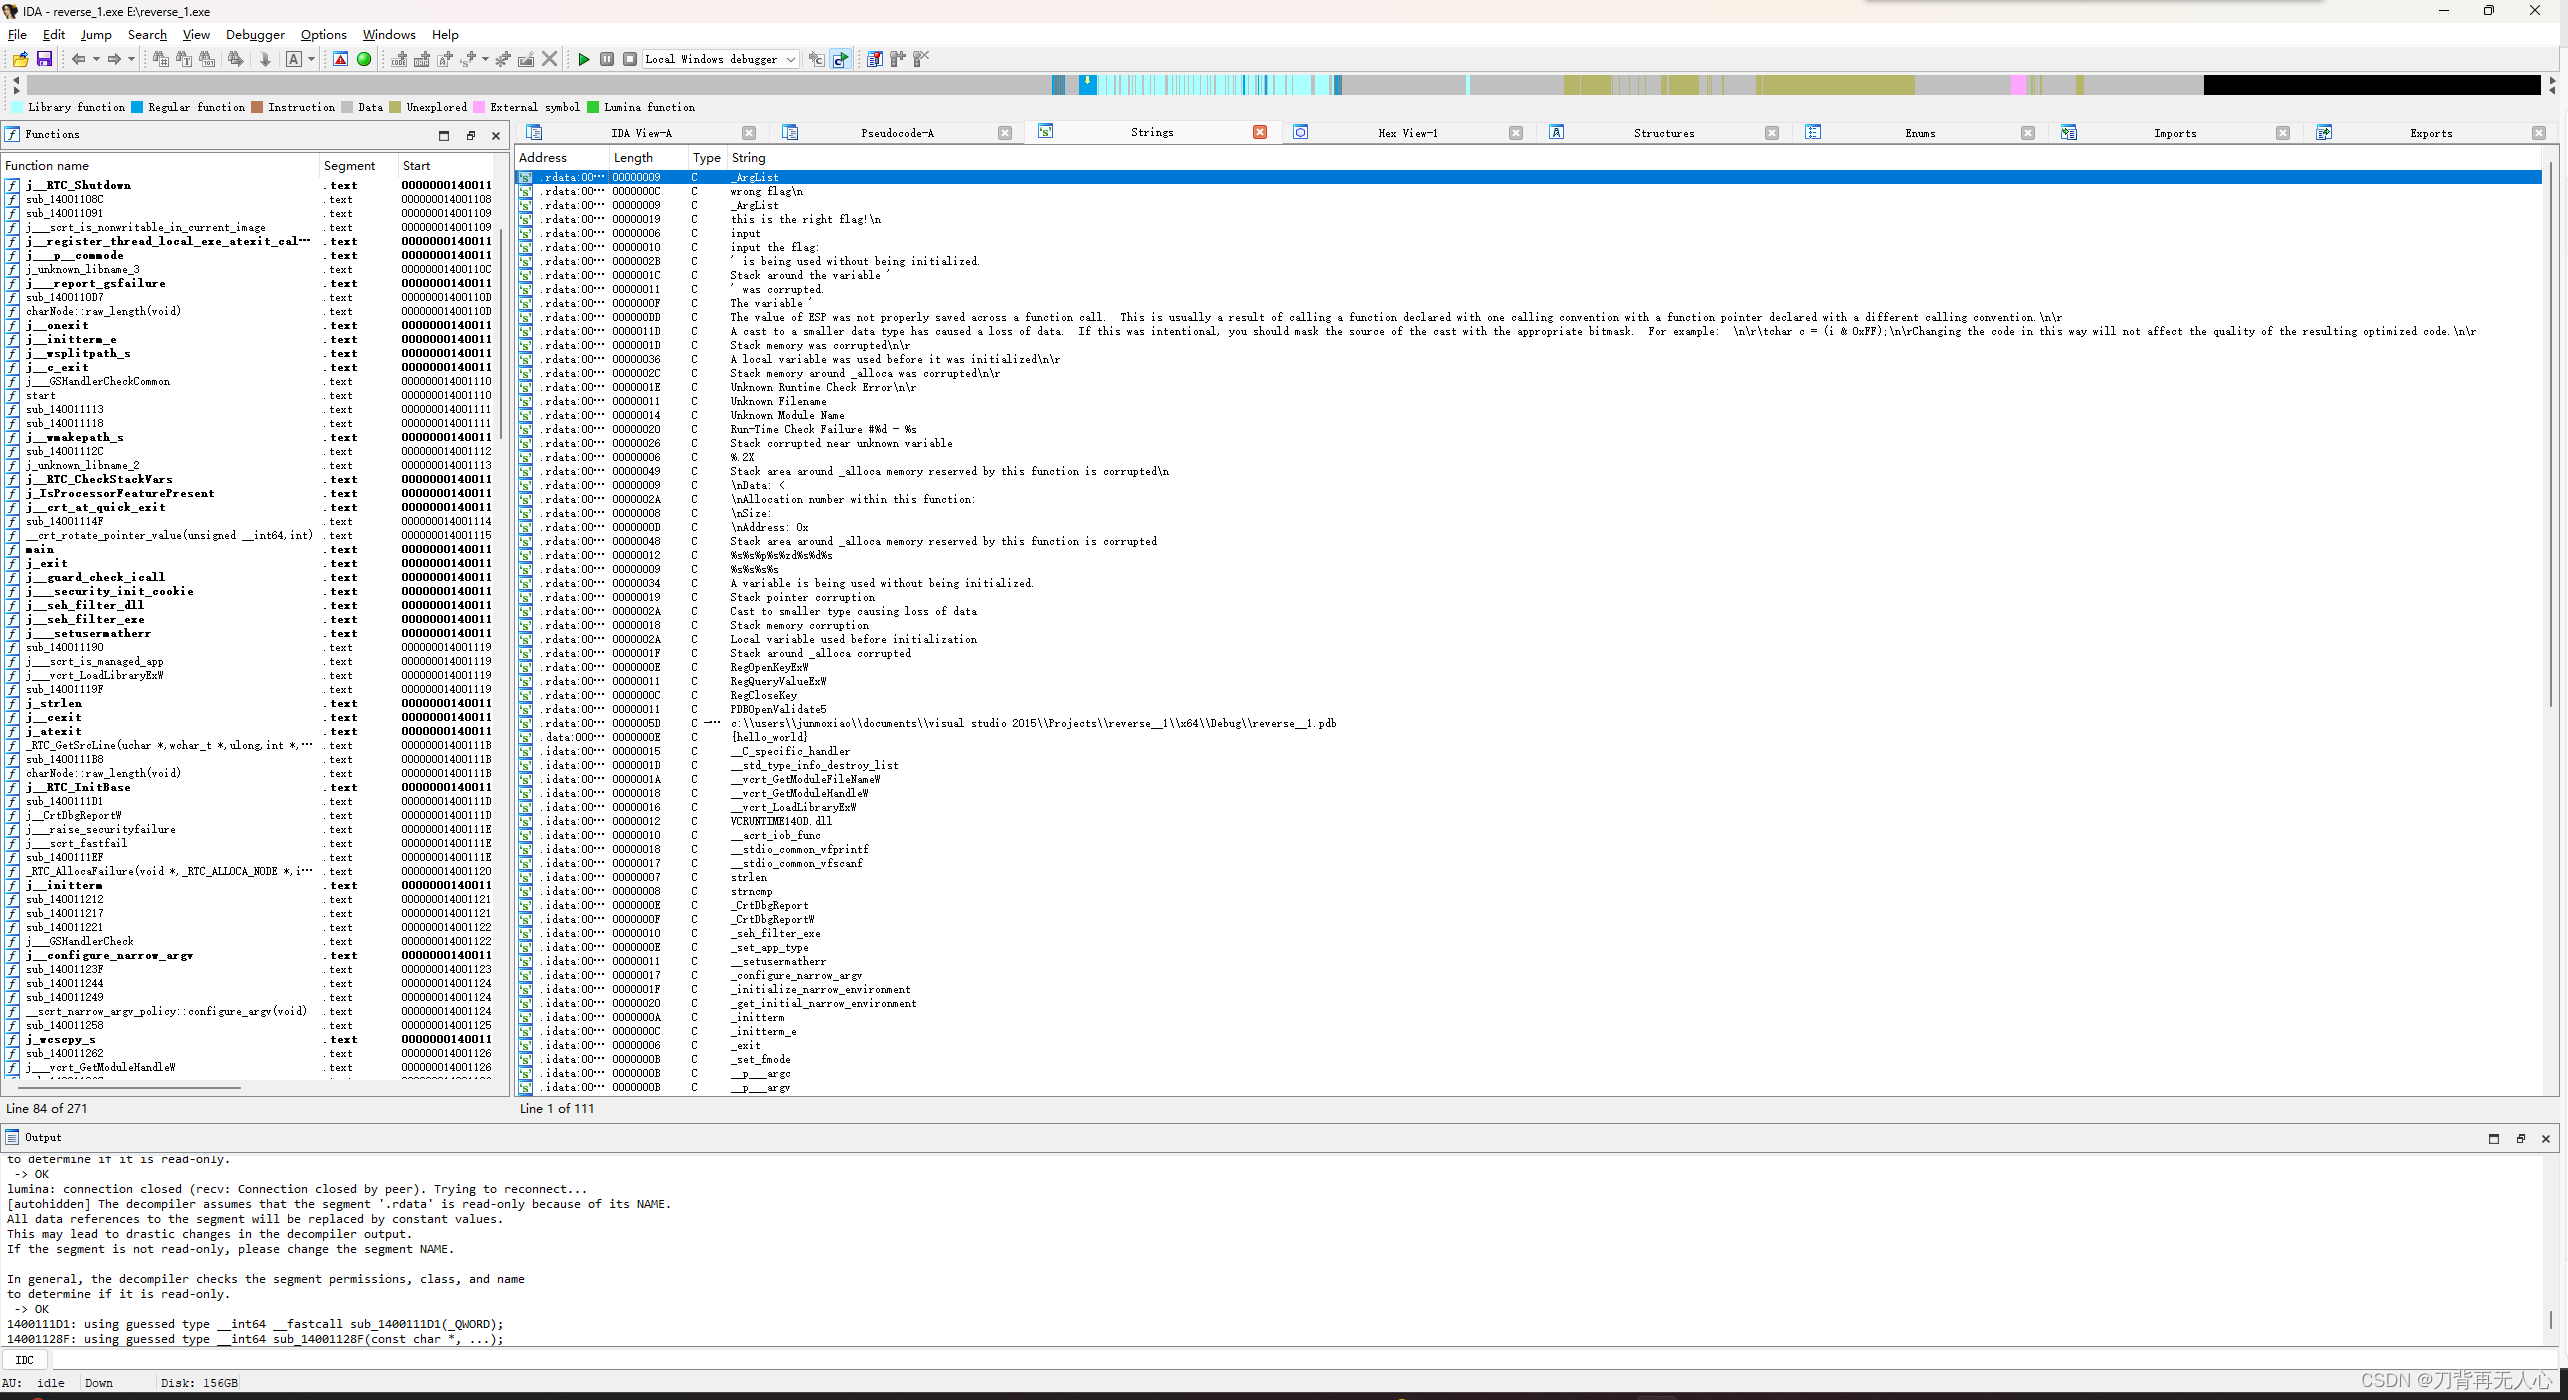
Task: Start process with green play button
Action: click(x=584, y=60)
